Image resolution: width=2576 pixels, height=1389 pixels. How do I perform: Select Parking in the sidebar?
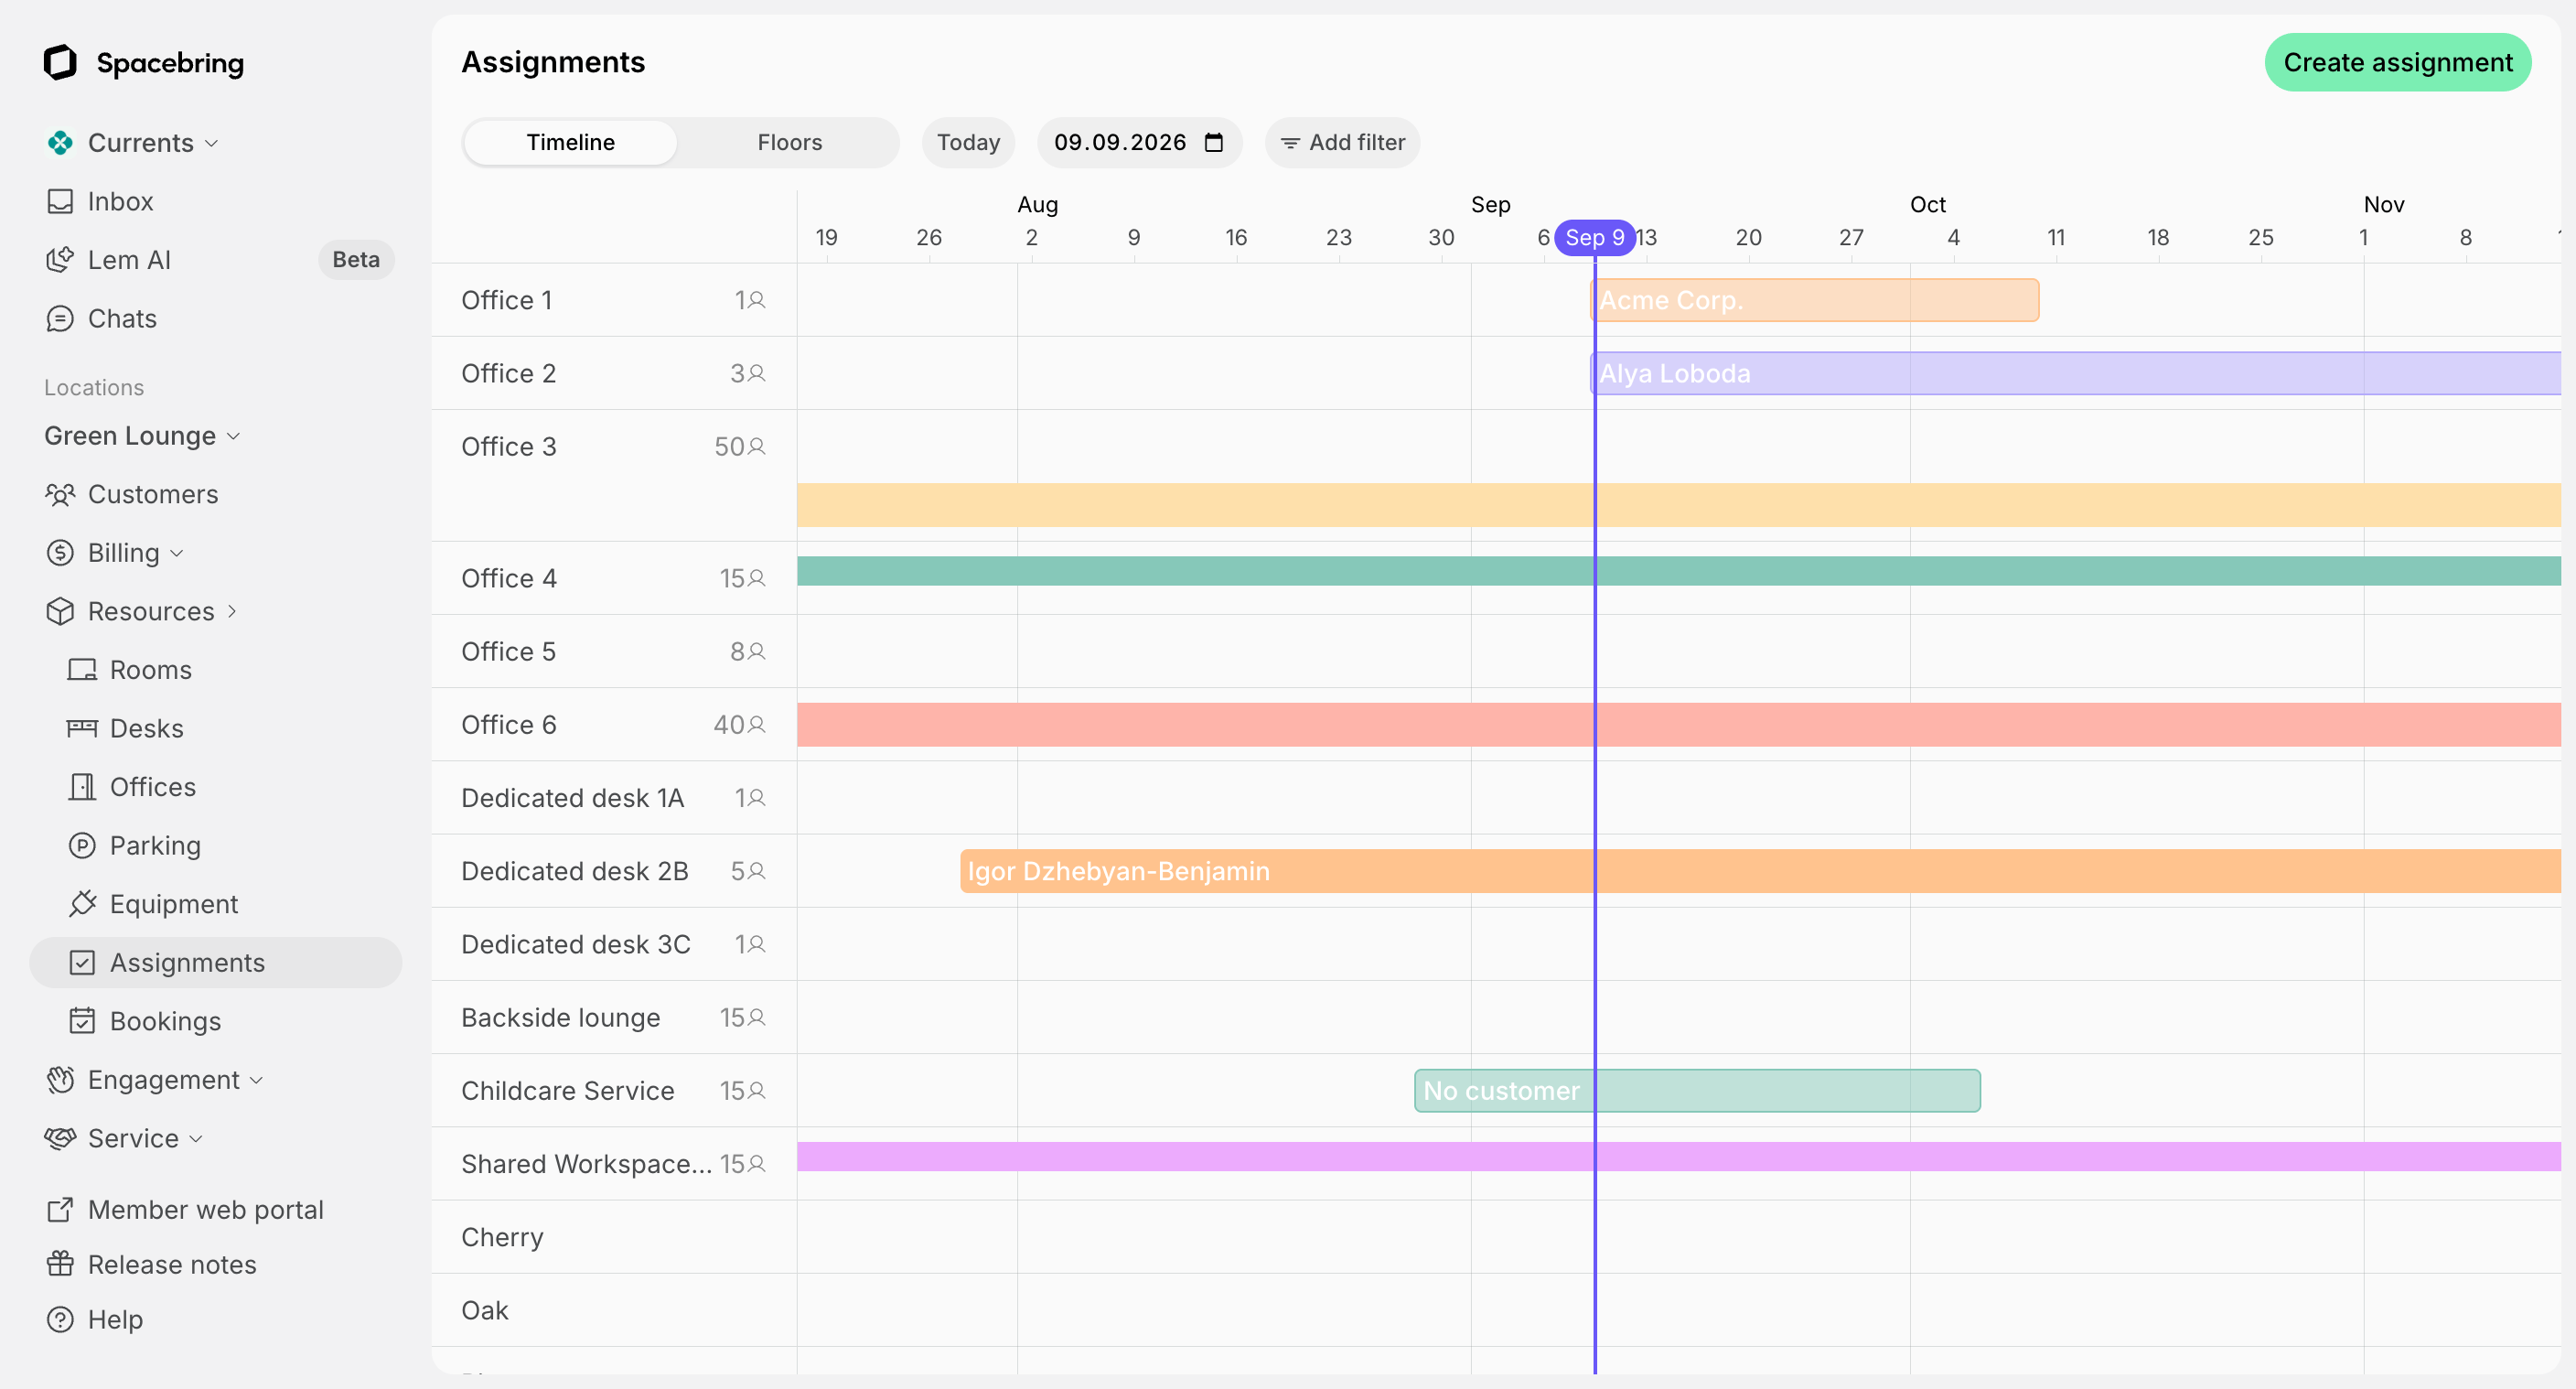tap(155, 846)
